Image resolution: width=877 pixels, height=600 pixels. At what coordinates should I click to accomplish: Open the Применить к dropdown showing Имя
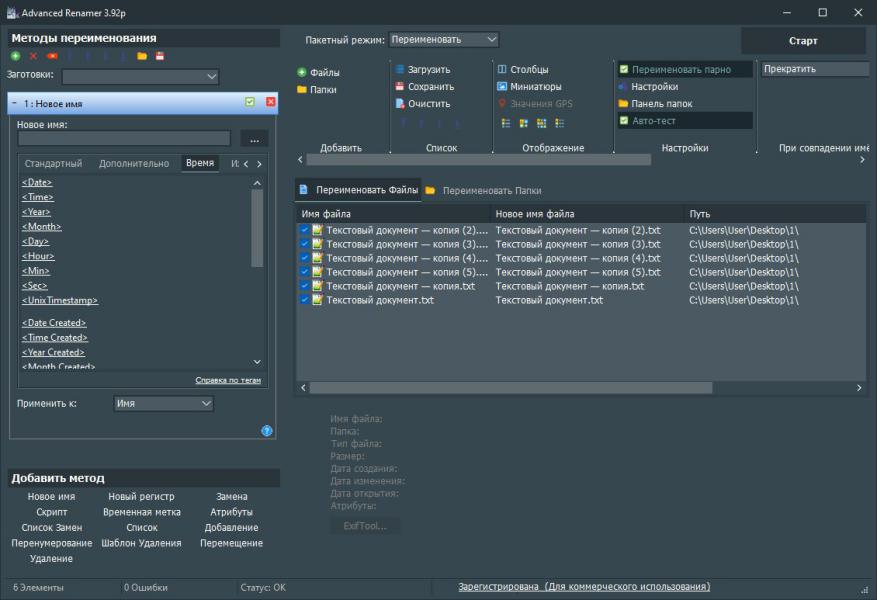pyautogui.click(x=163, y=403)
